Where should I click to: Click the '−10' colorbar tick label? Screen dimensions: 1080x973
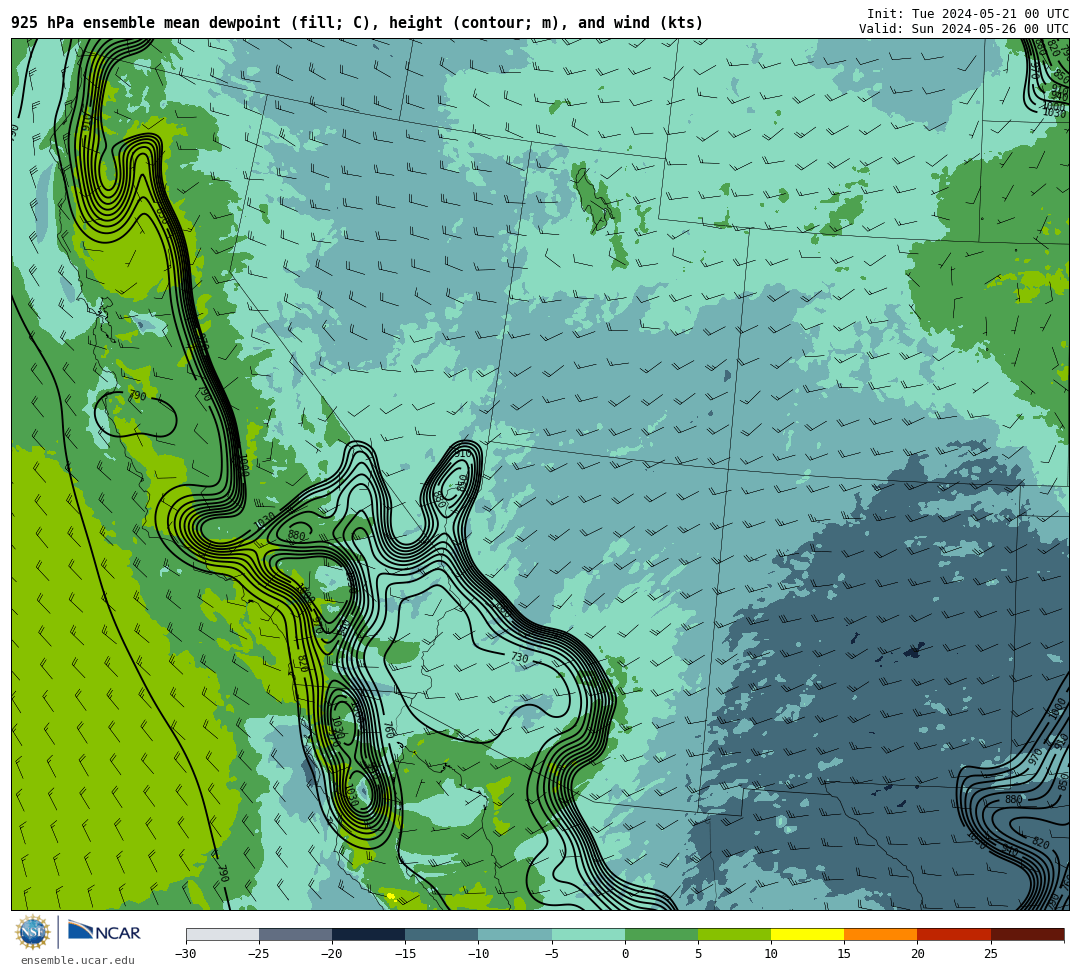coord(479,954)
